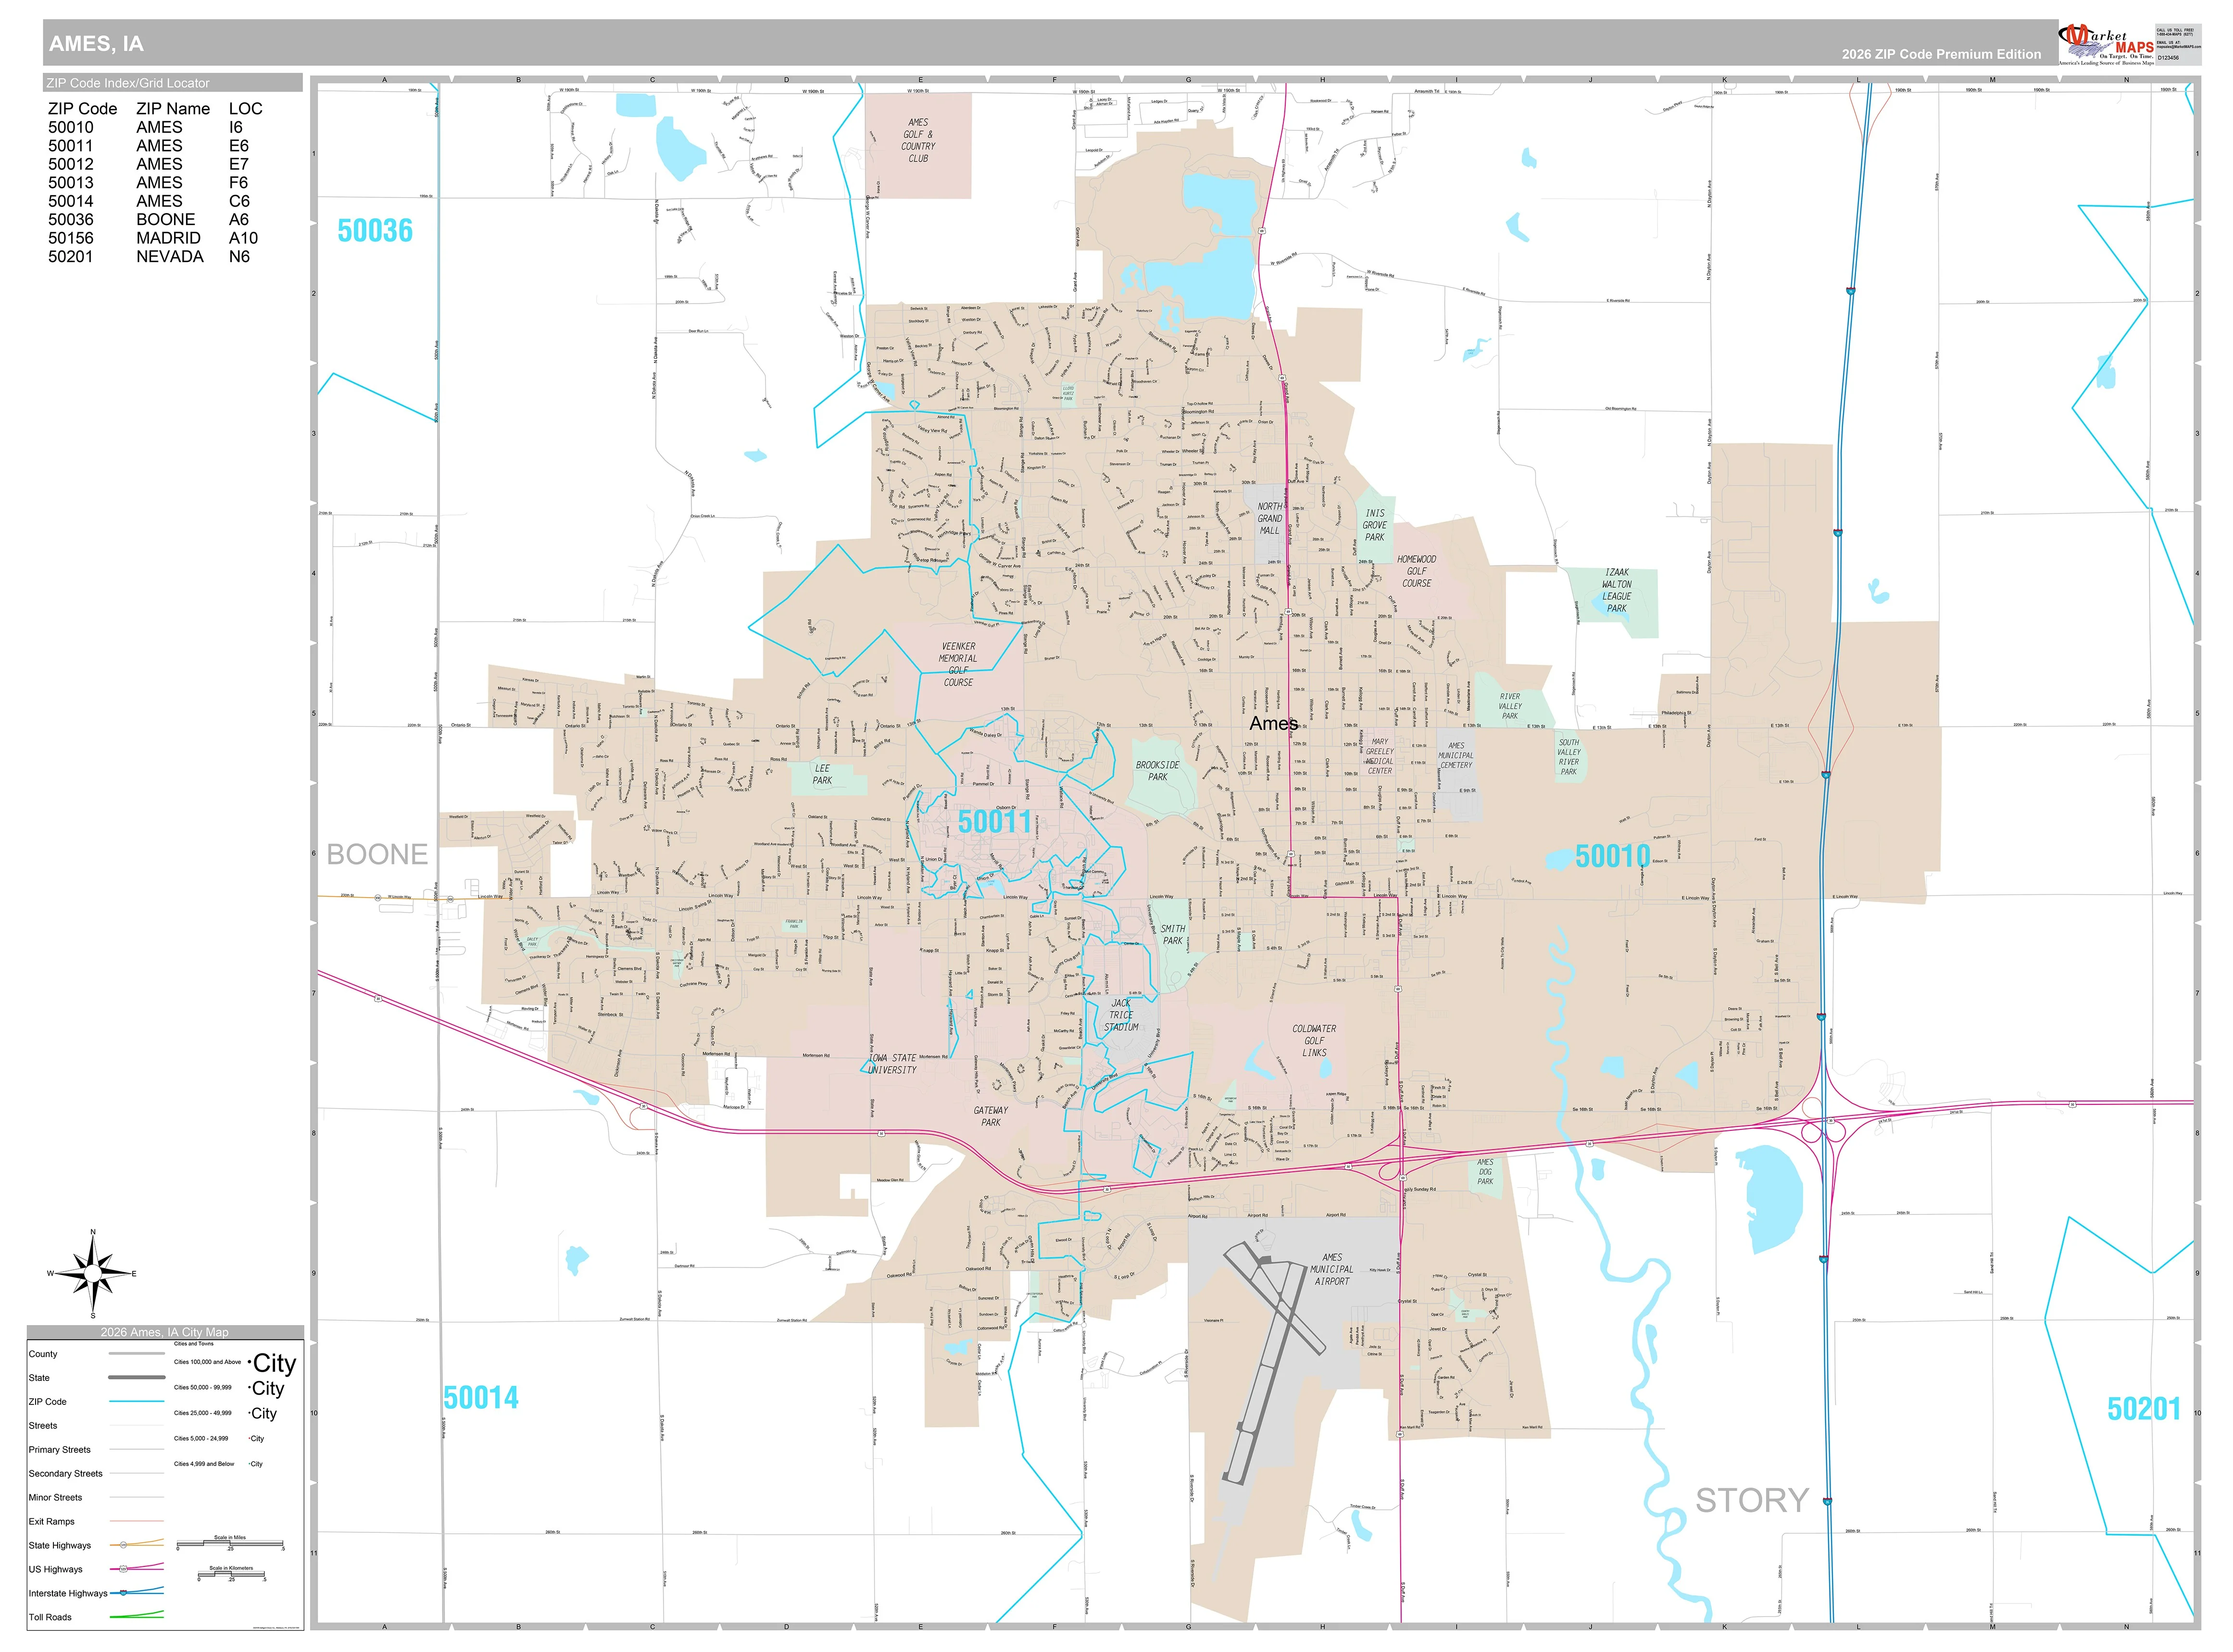Click the "ZIP Code" legend entry
The height and width of the screenshot is (1652, 2233).
point(47,1402)
